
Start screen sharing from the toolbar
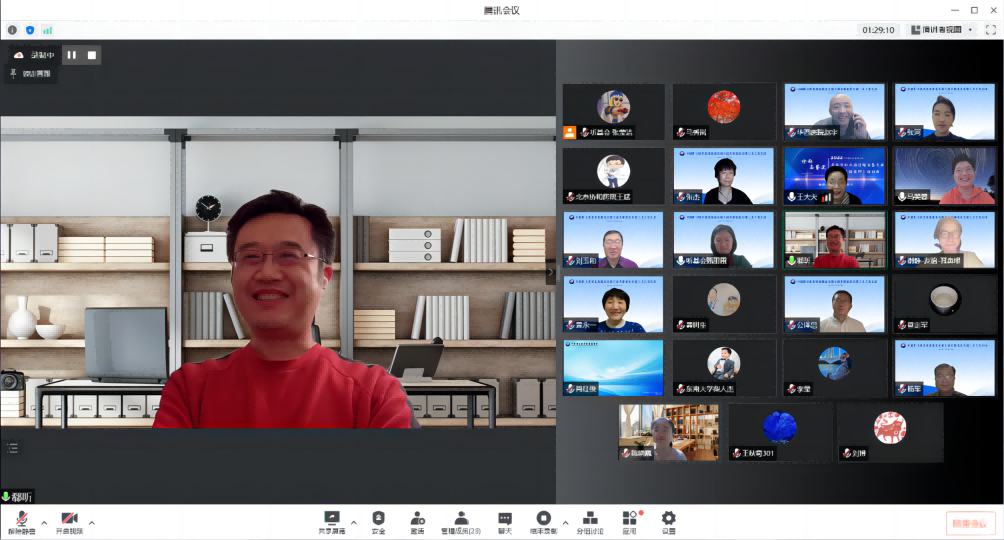coord(332,519)
